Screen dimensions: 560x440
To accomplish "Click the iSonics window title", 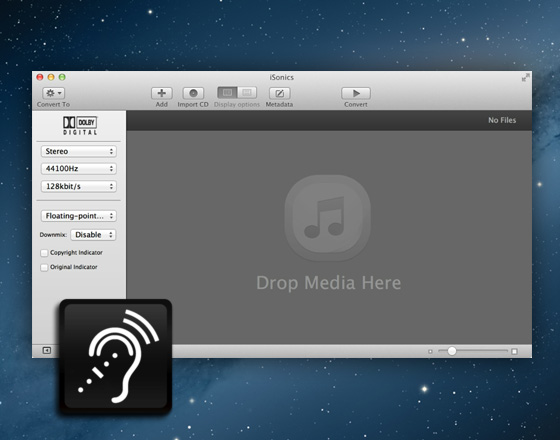I will [282, 77].
